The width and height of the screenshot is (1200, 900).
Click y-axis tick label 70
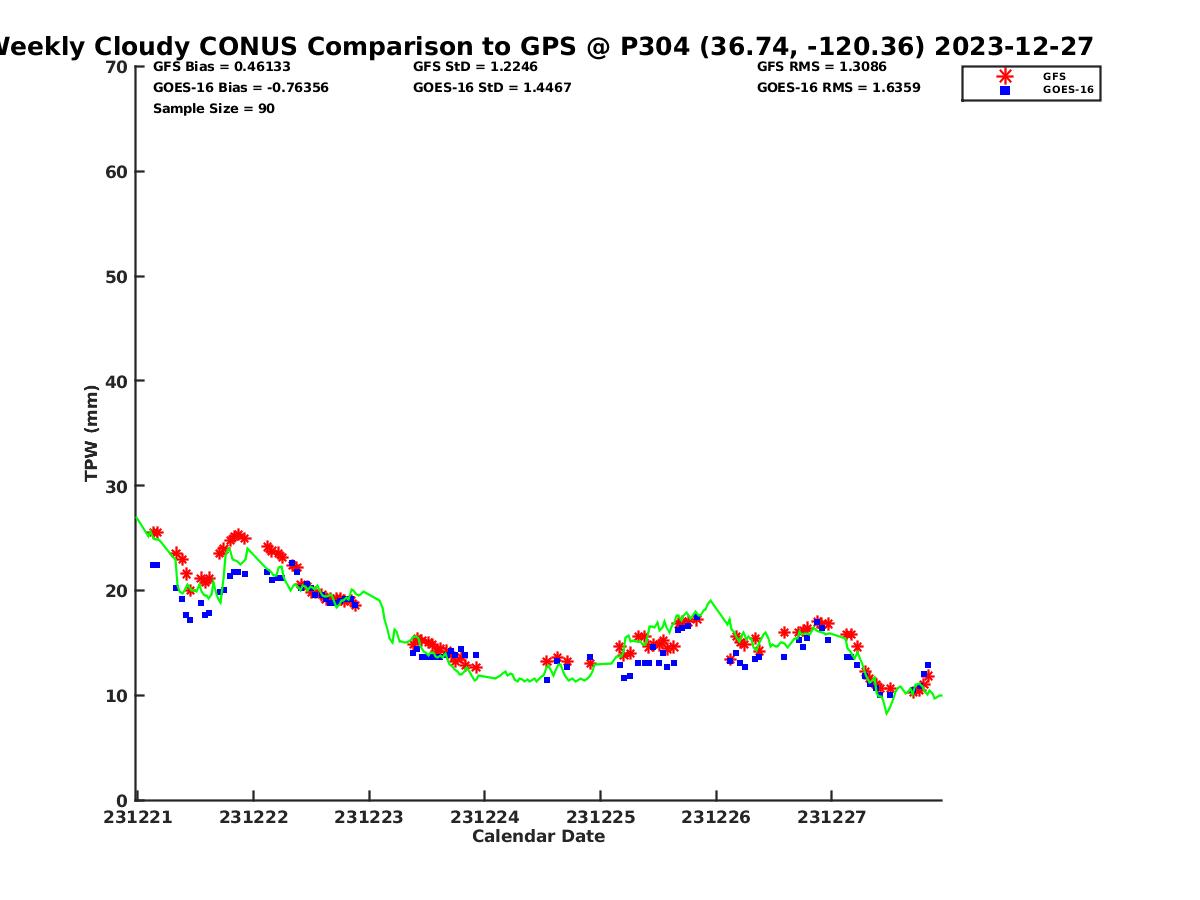(117, 67)
